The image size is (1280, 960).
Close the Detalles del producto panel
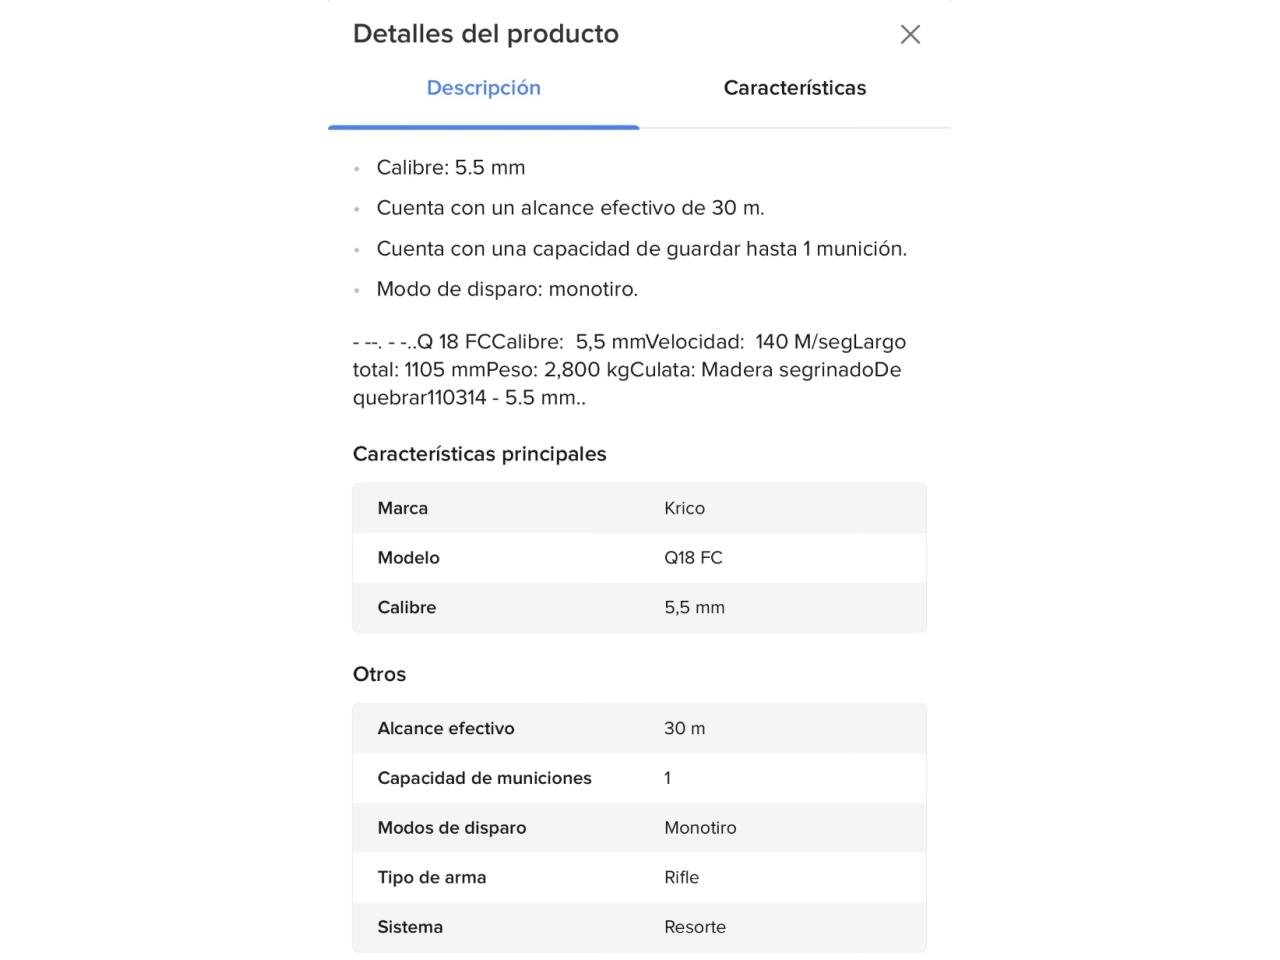point(910,35)
